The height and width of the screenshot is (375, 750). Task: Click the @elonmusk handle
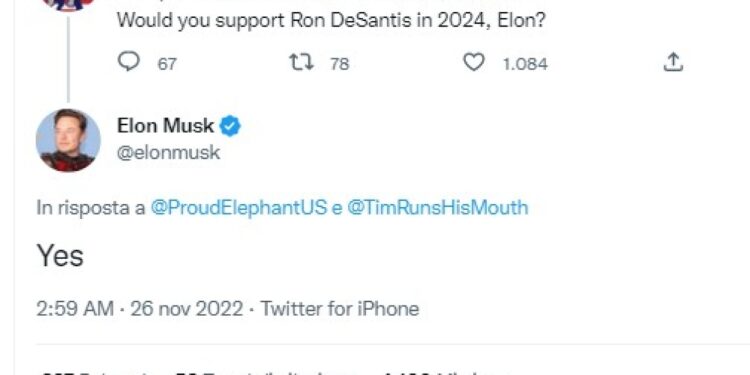pos(168,153)
